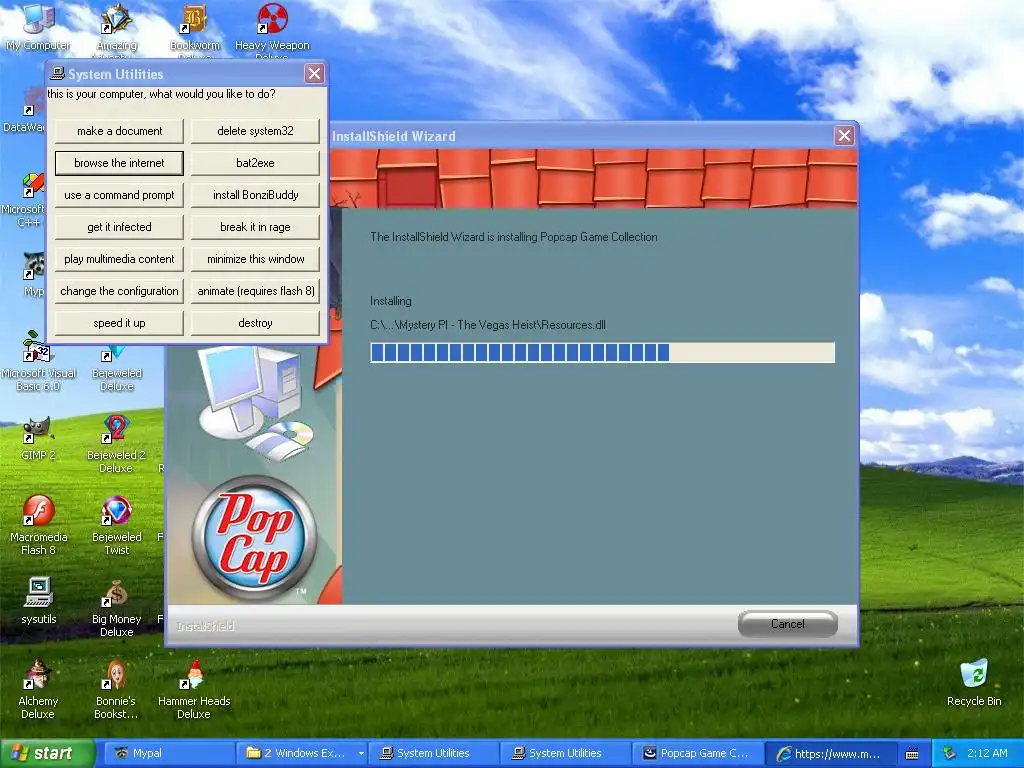1024x768 pixels.
Task: Select Bonnie's Bookstore desktop icon
Action: 116,690
